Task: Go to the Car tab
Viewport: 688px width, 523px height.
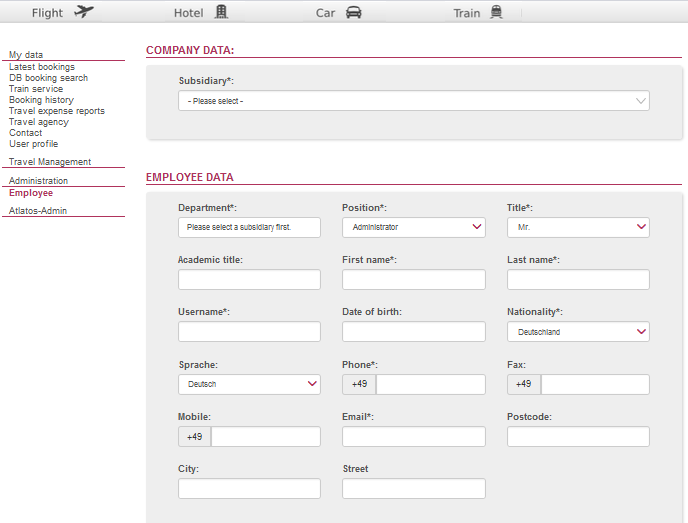Action: click(x=326, y=13)
